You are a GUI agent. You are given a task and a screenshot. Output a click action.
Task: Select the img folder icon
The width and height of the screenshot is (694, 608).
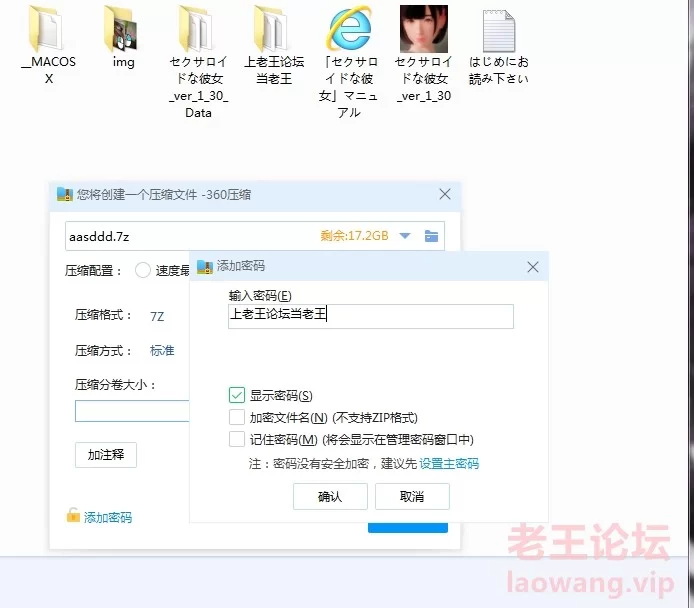click(122, 29)
